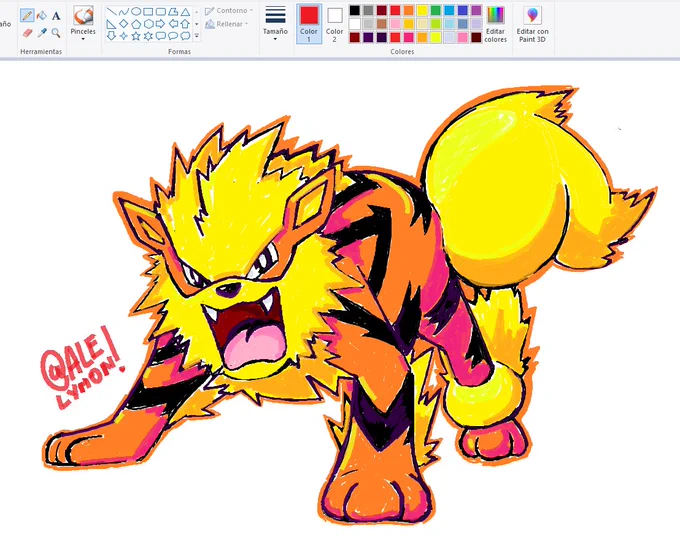Choose the orange swatch in the top row
The image size is (680, 539).
pyautogui.click(x=409, y=10)
